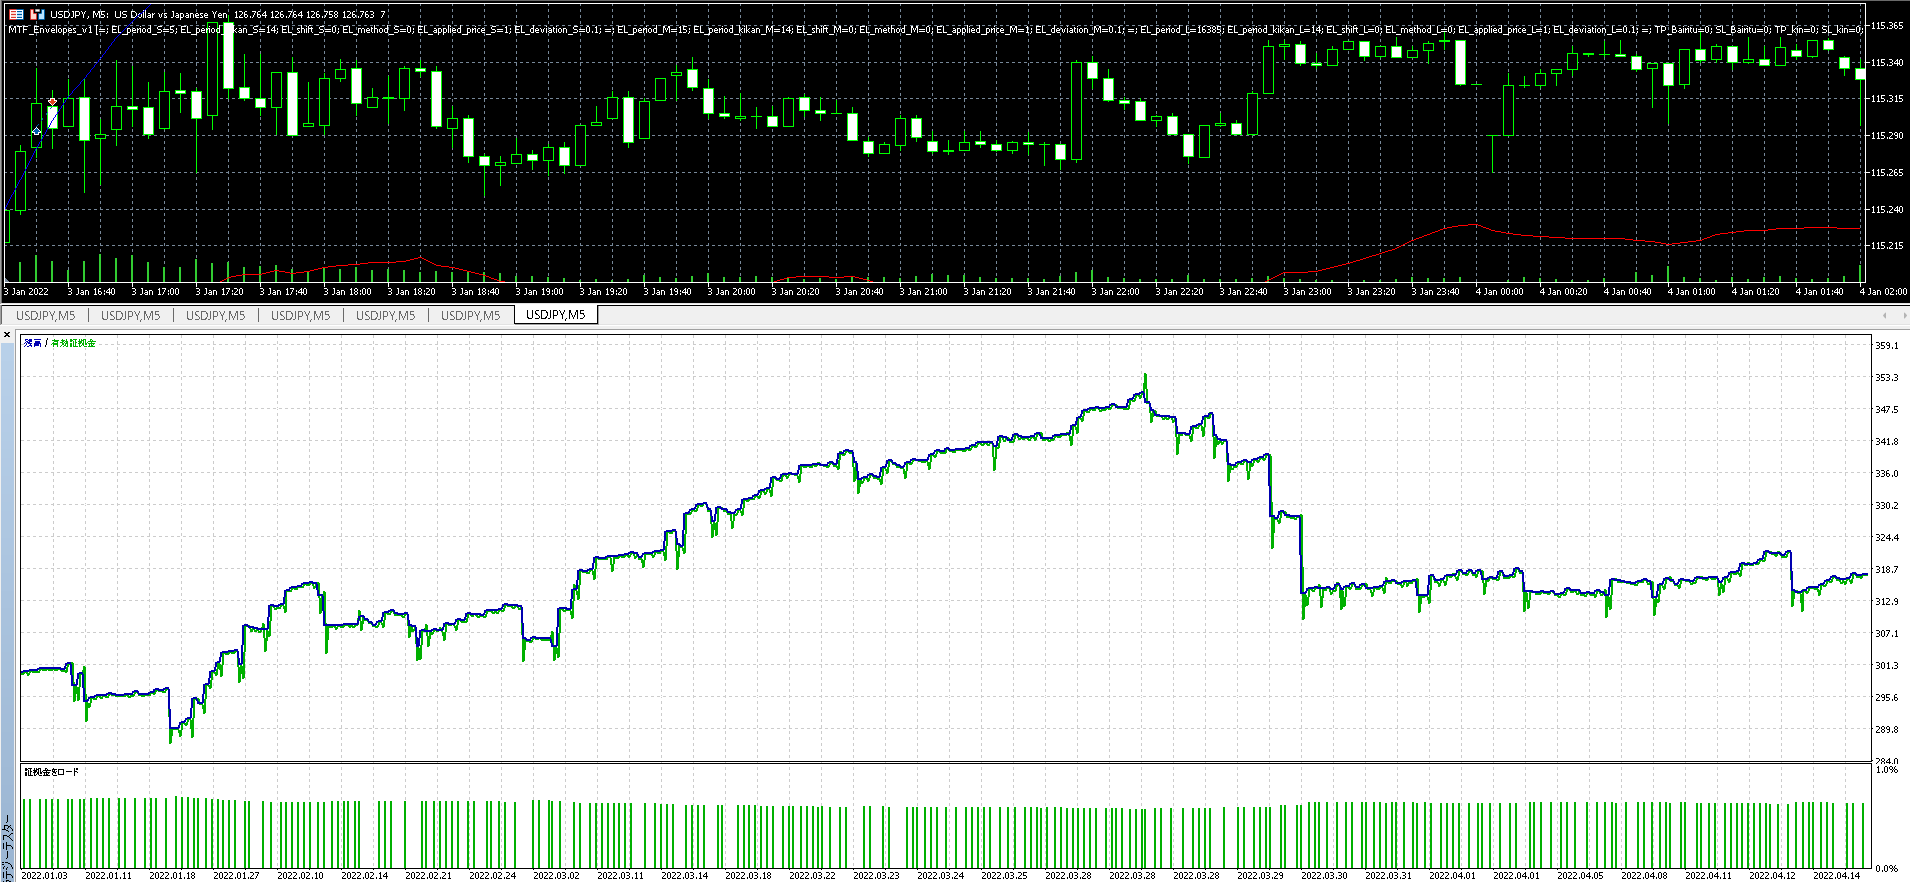Click the 115.315 price scale label
The image size is (1910, 882).
click(1886, 99)
